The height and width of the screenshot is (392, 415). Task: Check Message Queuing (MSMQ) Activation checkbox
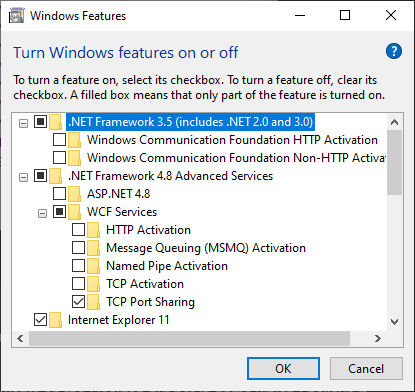78,248
